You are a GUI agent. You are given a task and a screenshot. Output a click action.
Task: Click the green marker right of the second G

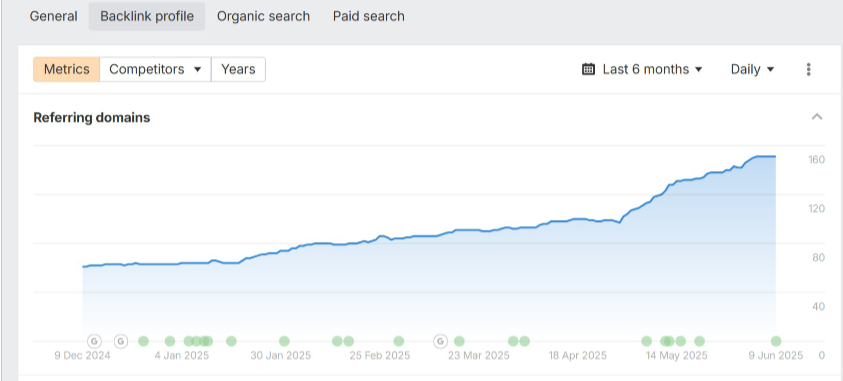coord(143,341)
